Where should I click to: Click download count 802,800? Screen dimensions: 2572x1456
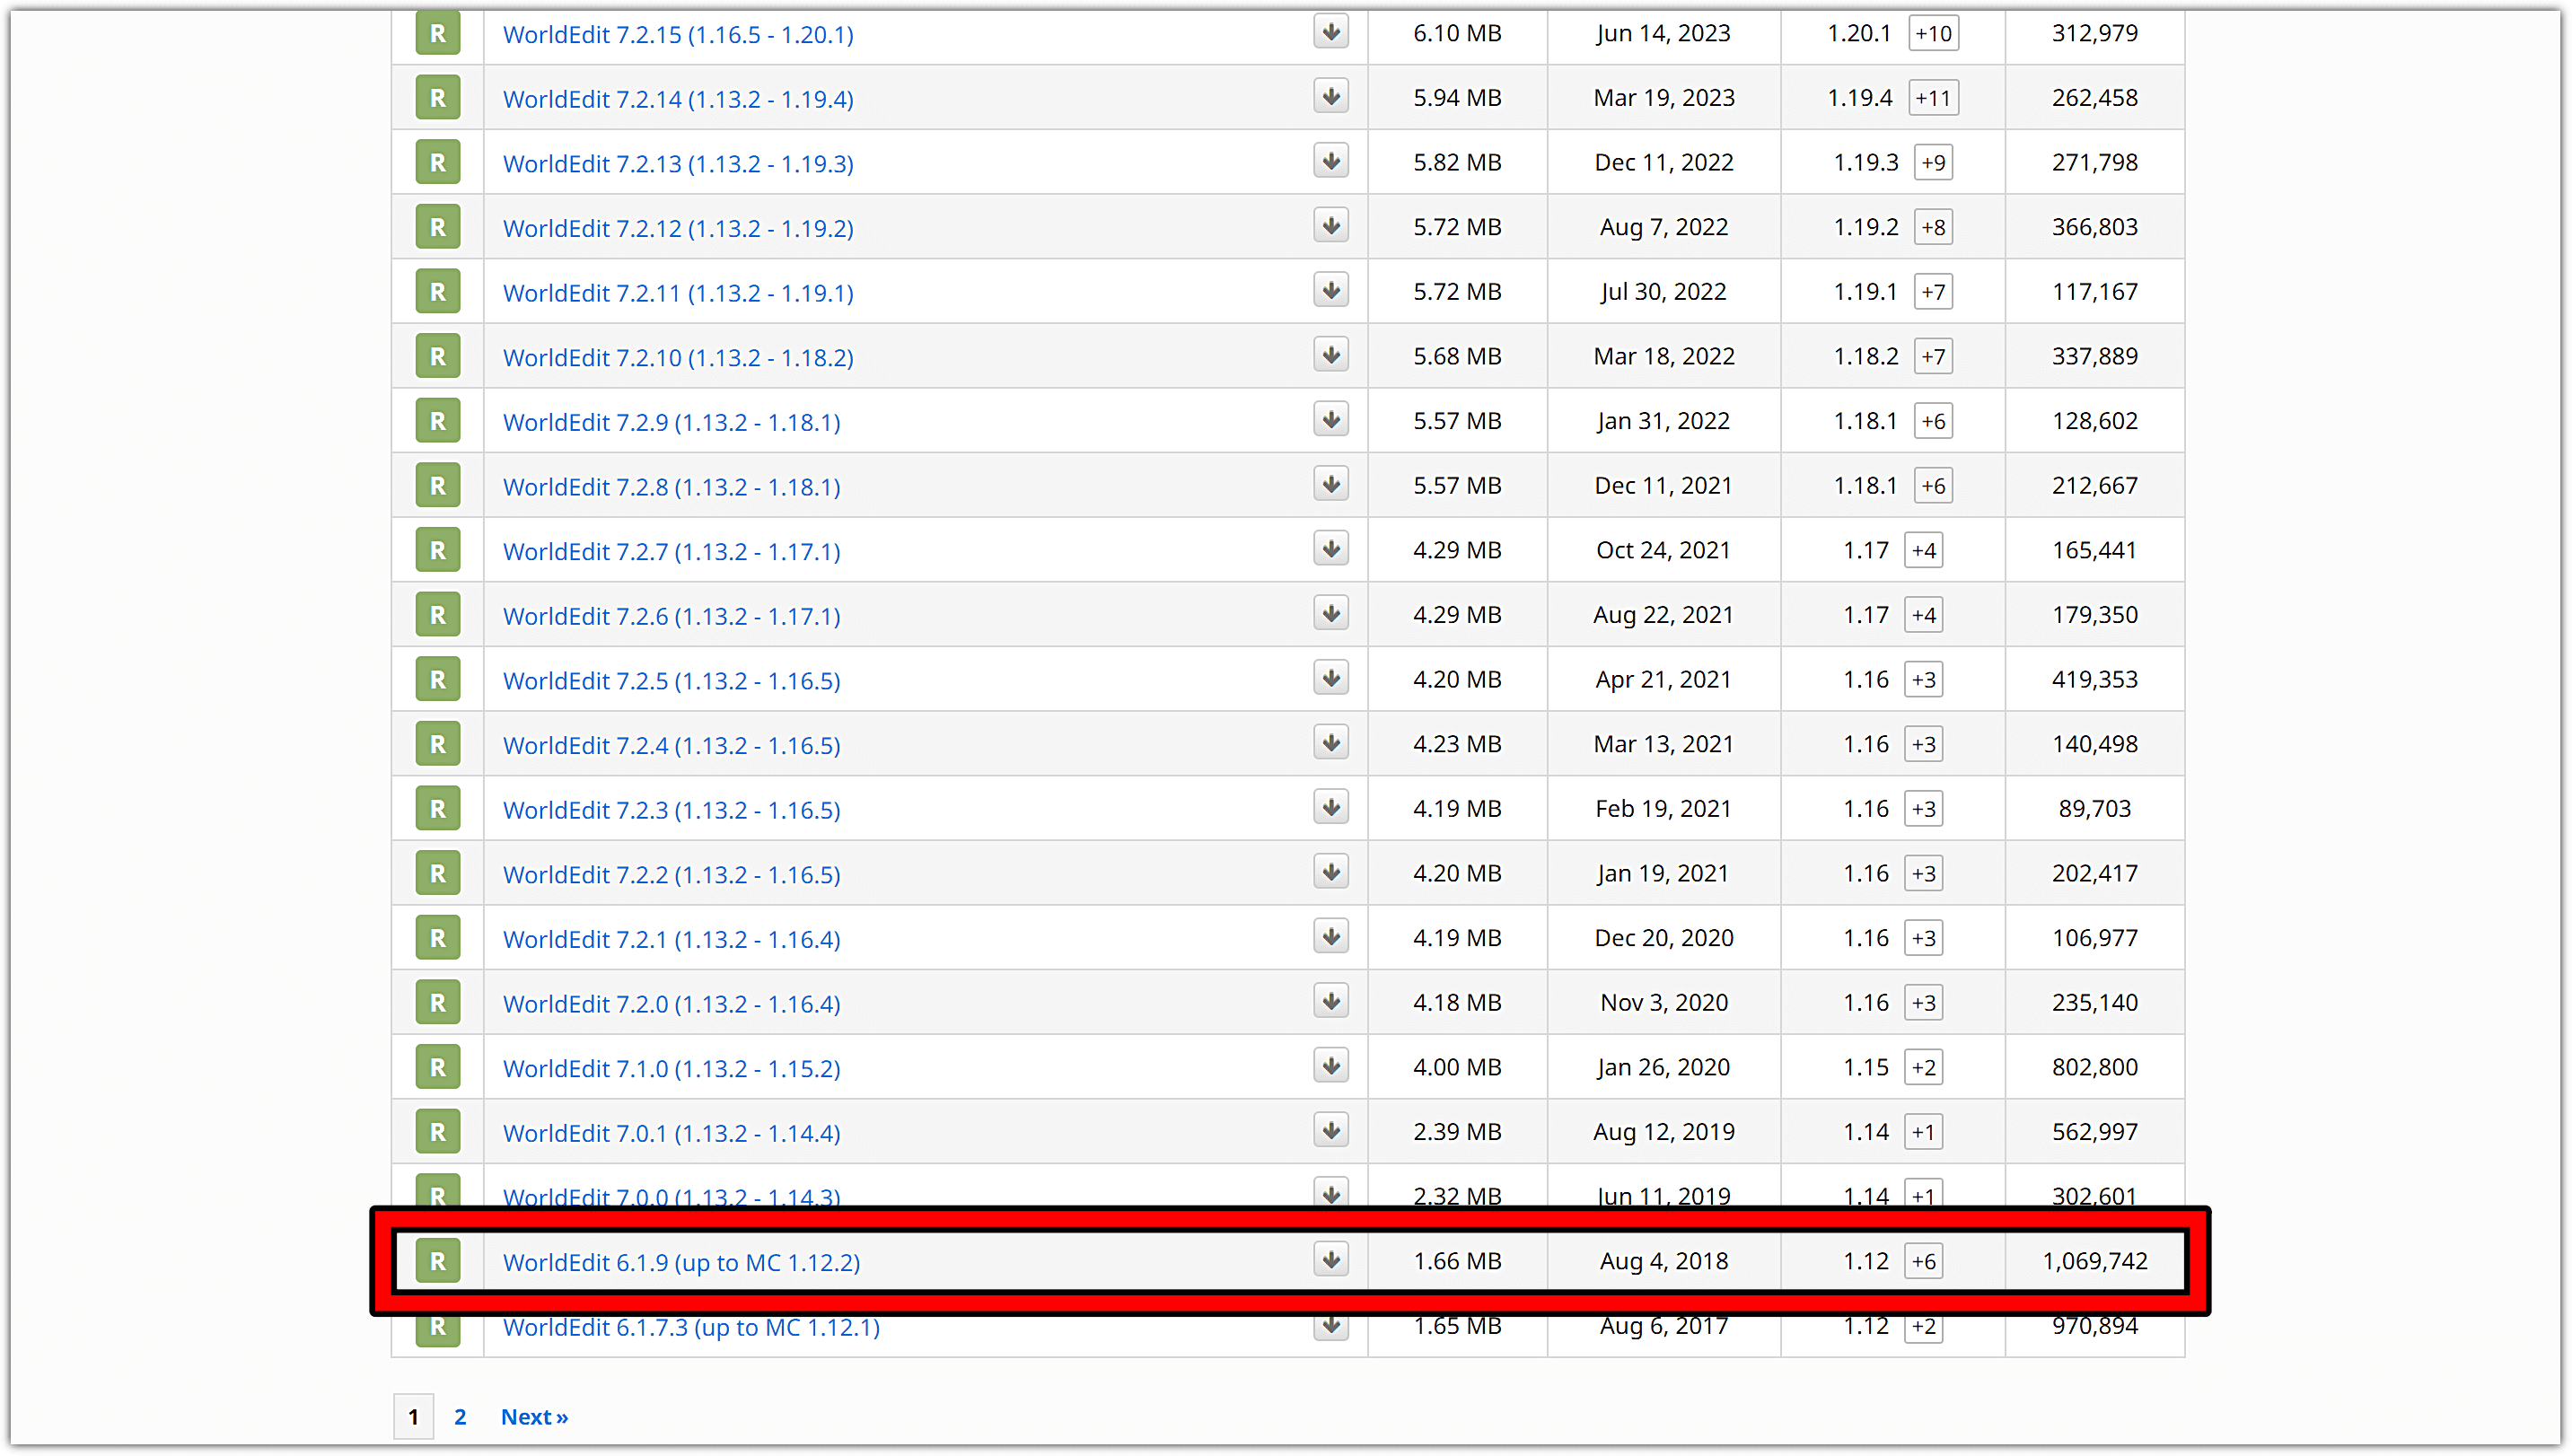[2095, 1067]
